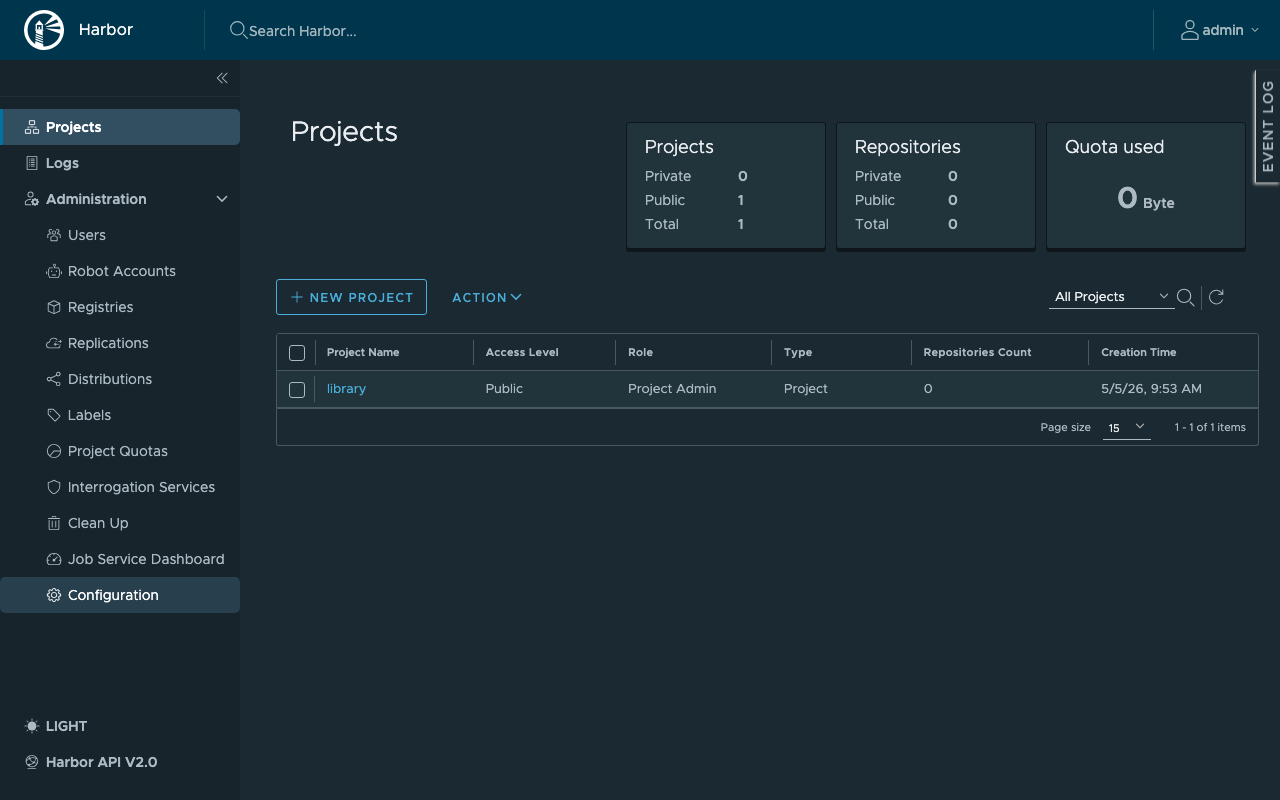1280x800 pixels.
Task: Click the NEW PROJECT button
Action: (x=351, y=297)
